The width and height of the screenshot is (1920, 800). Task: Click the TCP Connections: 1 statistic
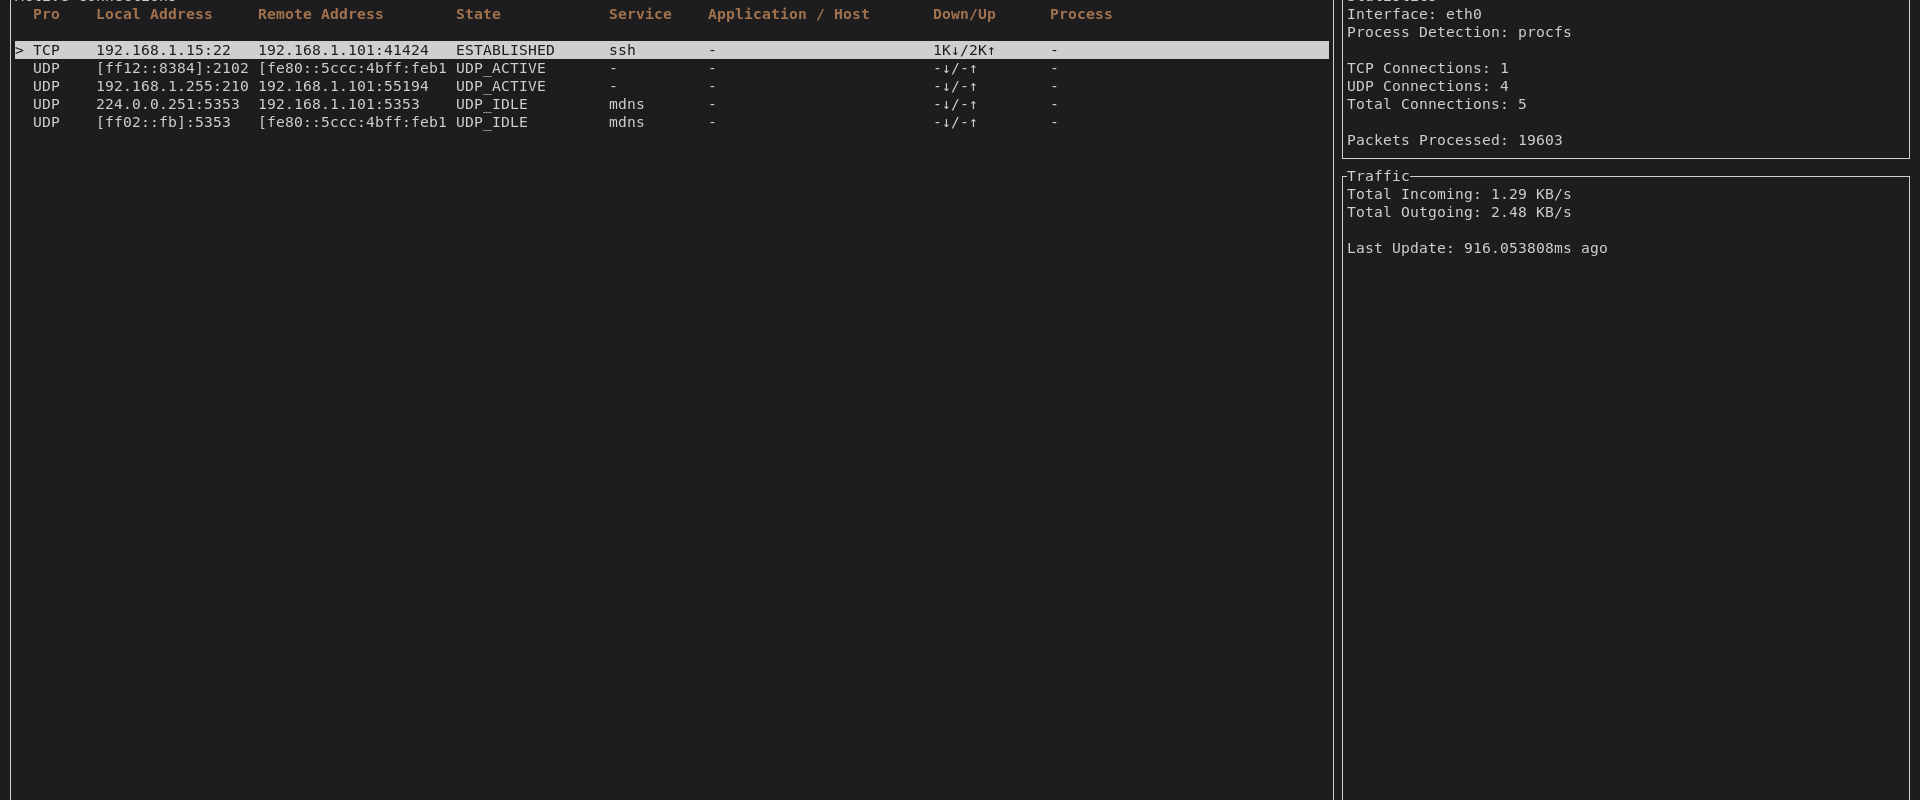(x=1428, y=68)
